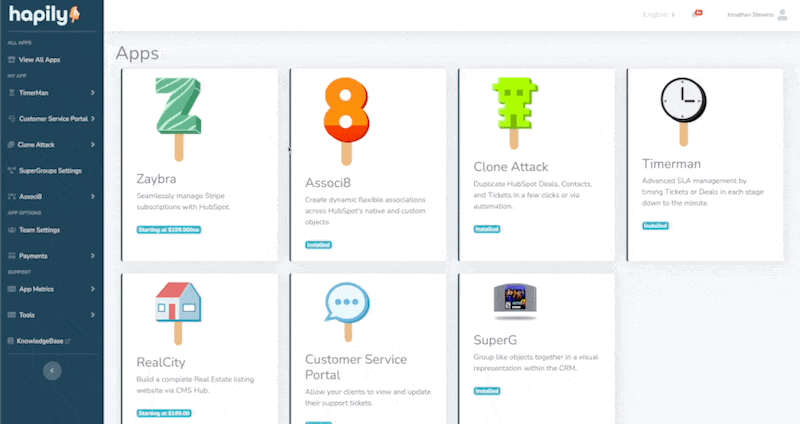Collapse the sidebar with the round arrow button
This screenshot has width=800, height=424.
click(52, 371)
